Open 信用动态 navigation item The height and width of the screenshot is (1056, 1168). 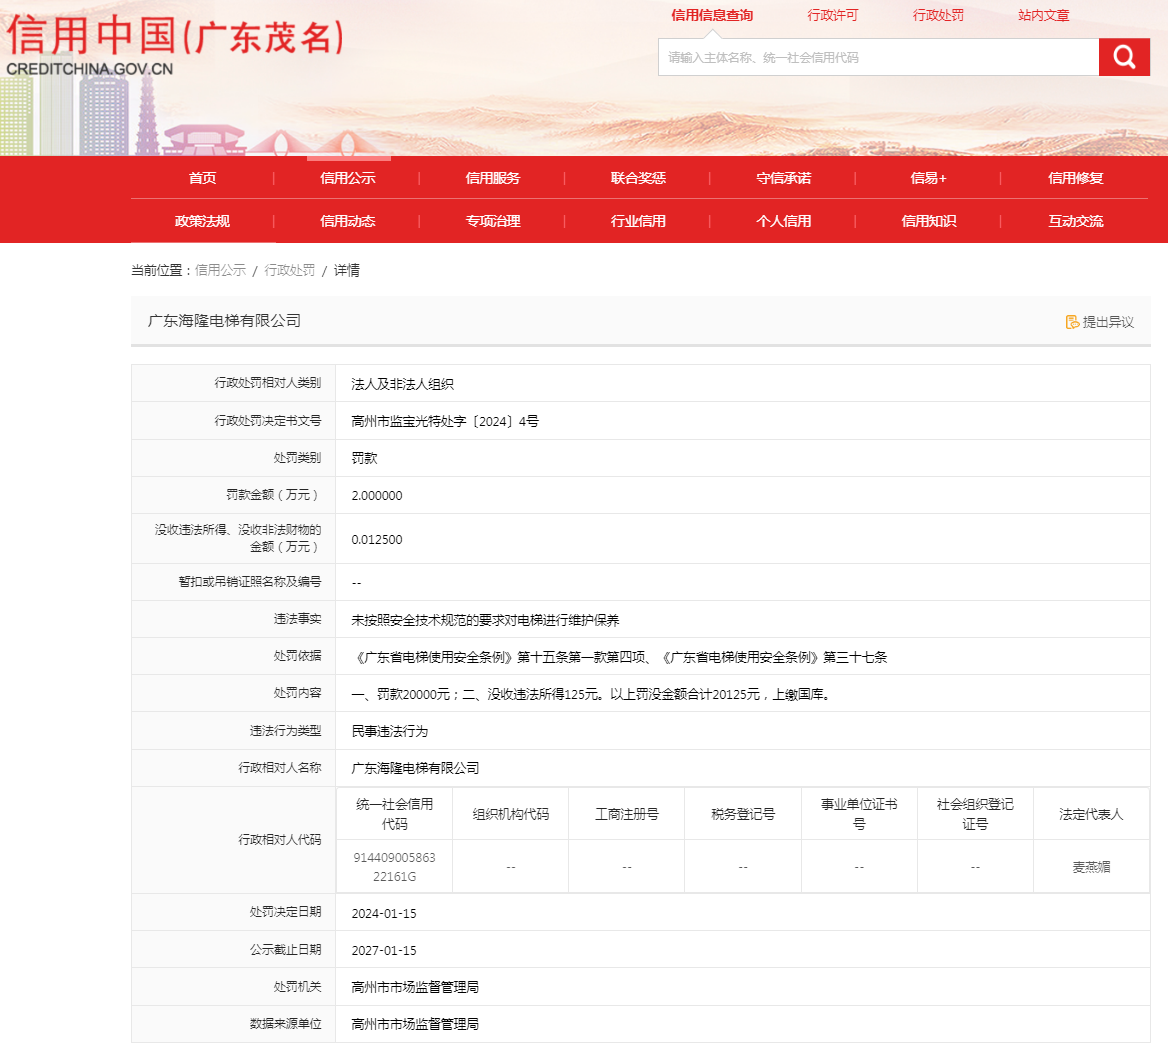[348, 221]
